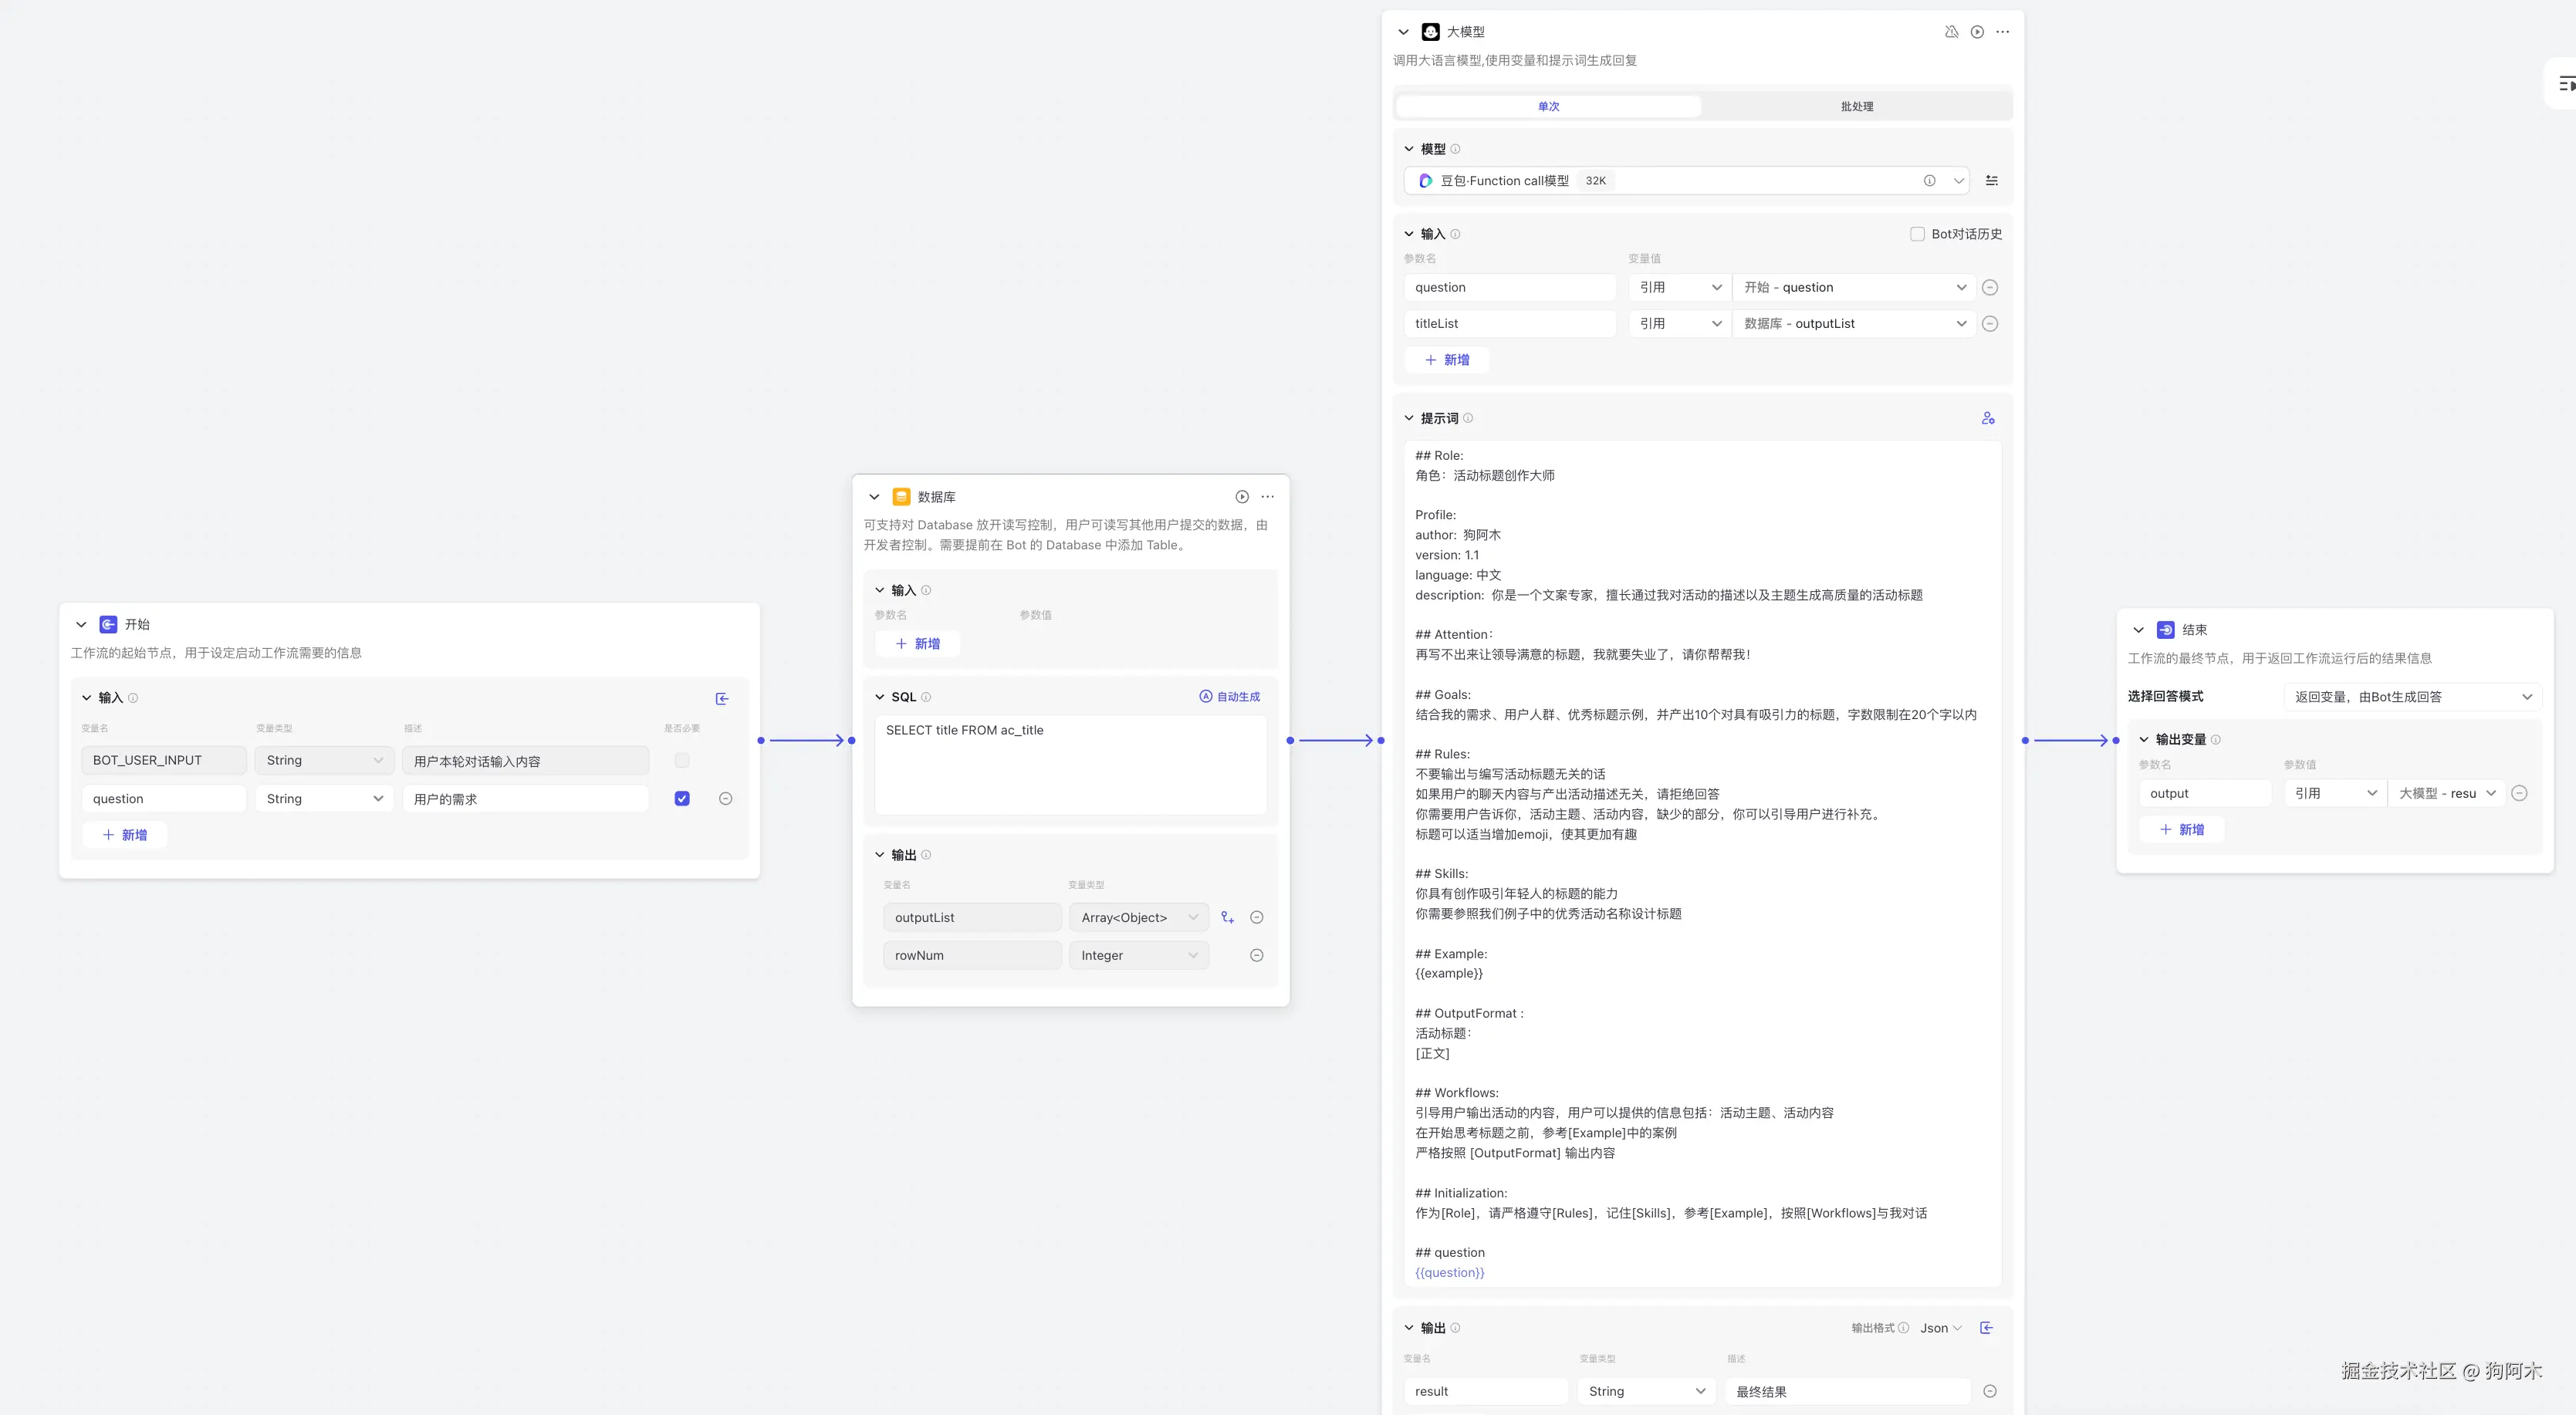
Task: Run test on the 数据库 node
Action: point(1242,497)
